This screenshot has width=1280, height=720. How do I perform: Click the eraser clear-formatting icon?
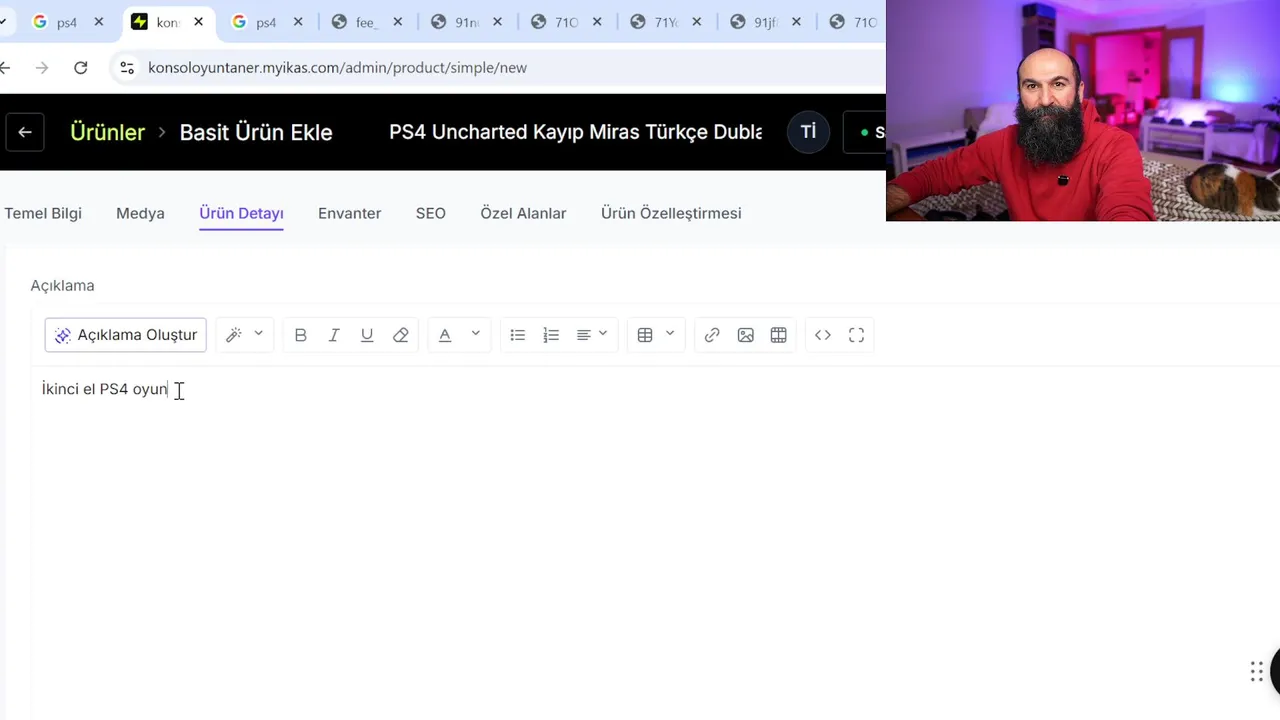401,335
